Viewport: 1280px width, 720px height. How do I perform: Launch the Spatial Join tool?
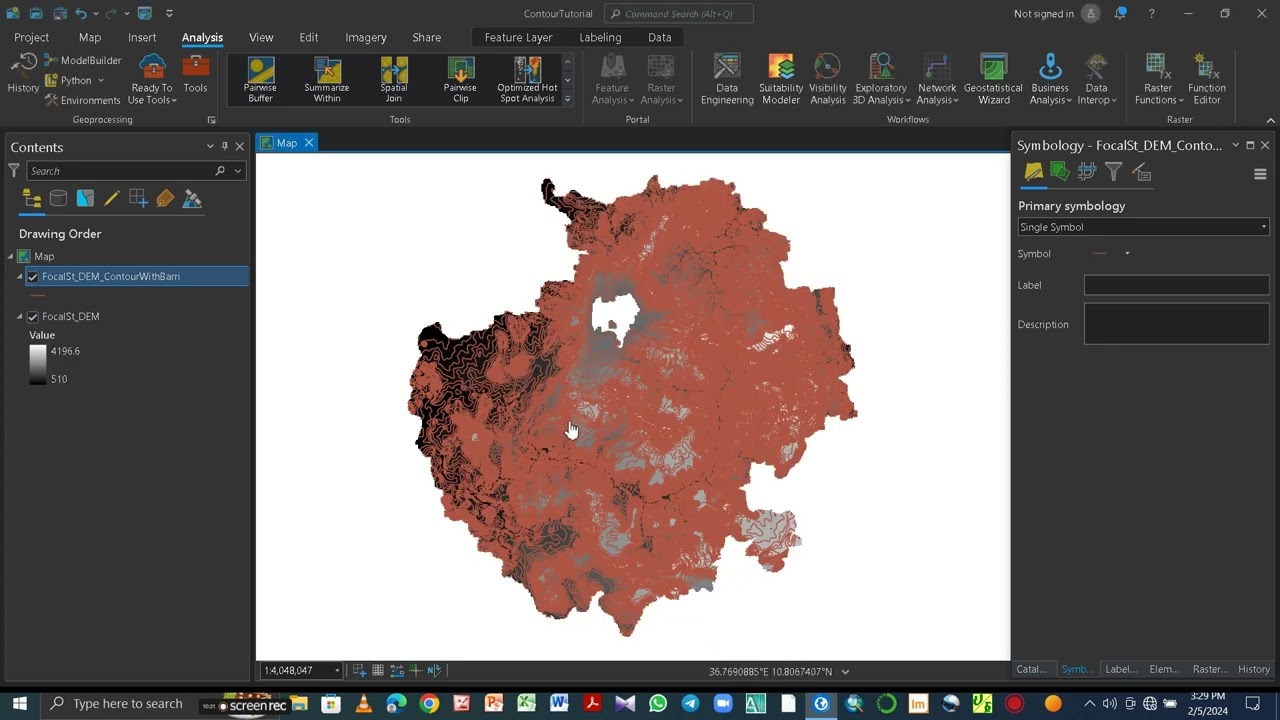click(394, 80)
